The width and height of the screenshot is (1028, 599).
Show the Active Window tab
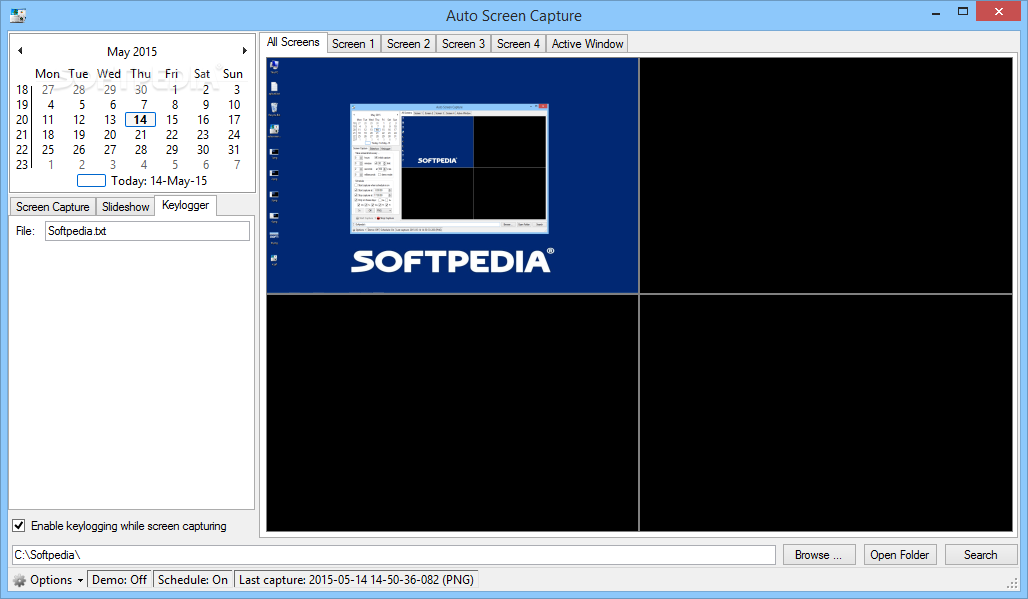(587, 44)
